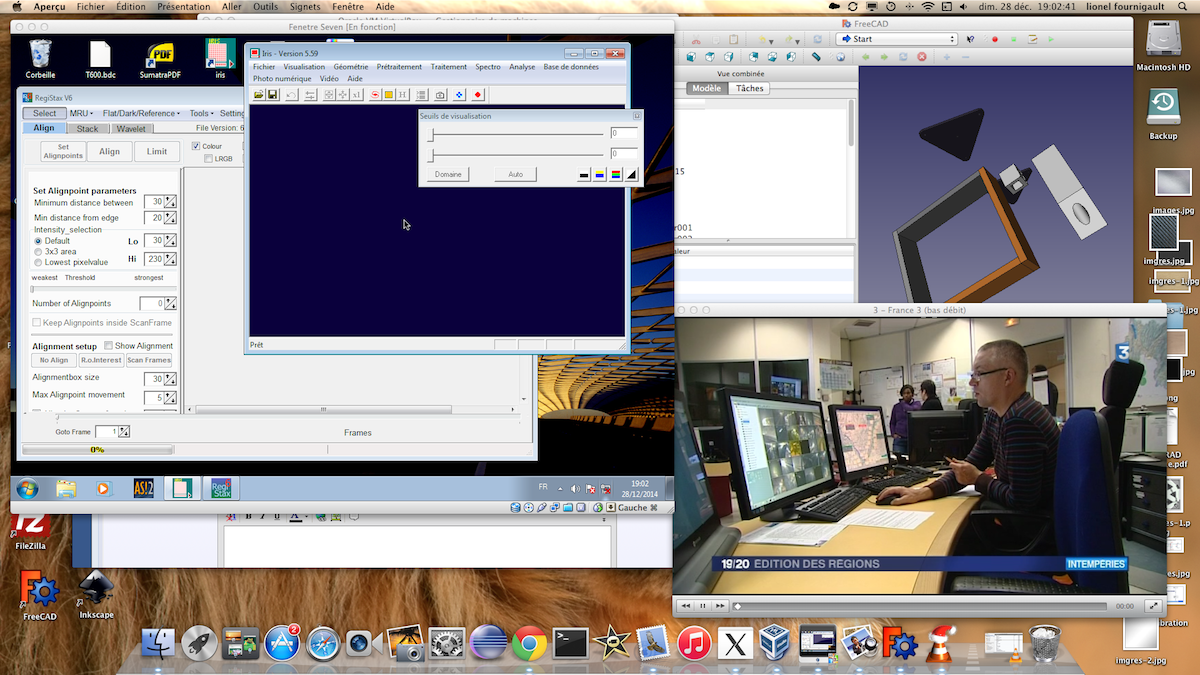Open FileZilla icon on the Mac desktop
The height and width of the screenshot is (675, 1200).
[29, 531]
